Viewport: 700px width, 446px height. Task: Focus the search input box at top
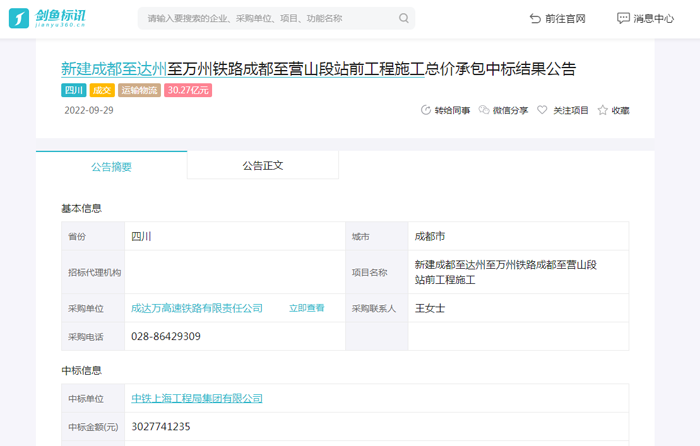(265, 18)
